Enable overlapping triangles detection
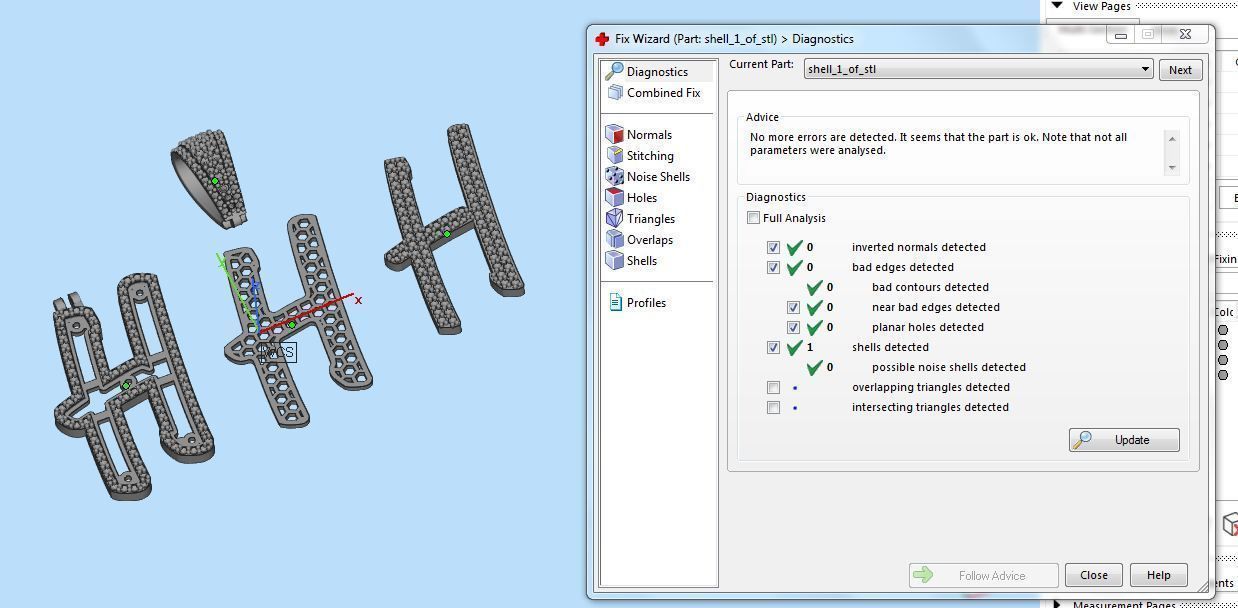The image size is (1238, 608). tap(773, 387)
